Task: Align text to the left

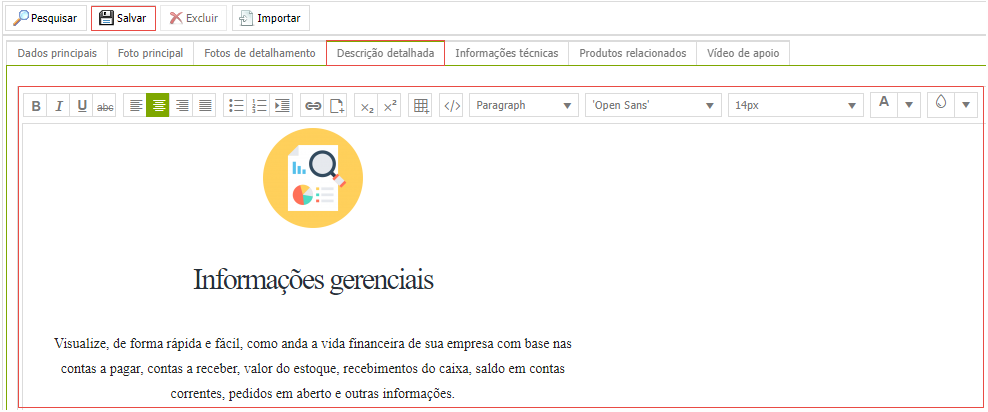Action: click(x=135, y=106)
